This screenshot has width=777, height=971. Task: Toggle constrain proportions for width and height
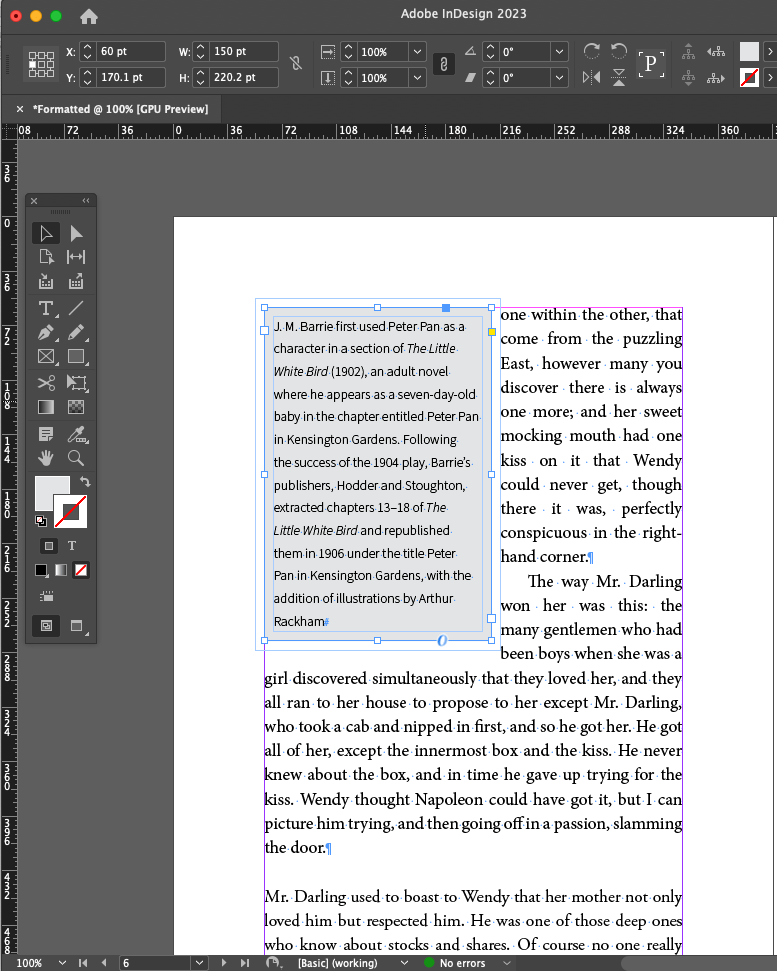[296, 63]
